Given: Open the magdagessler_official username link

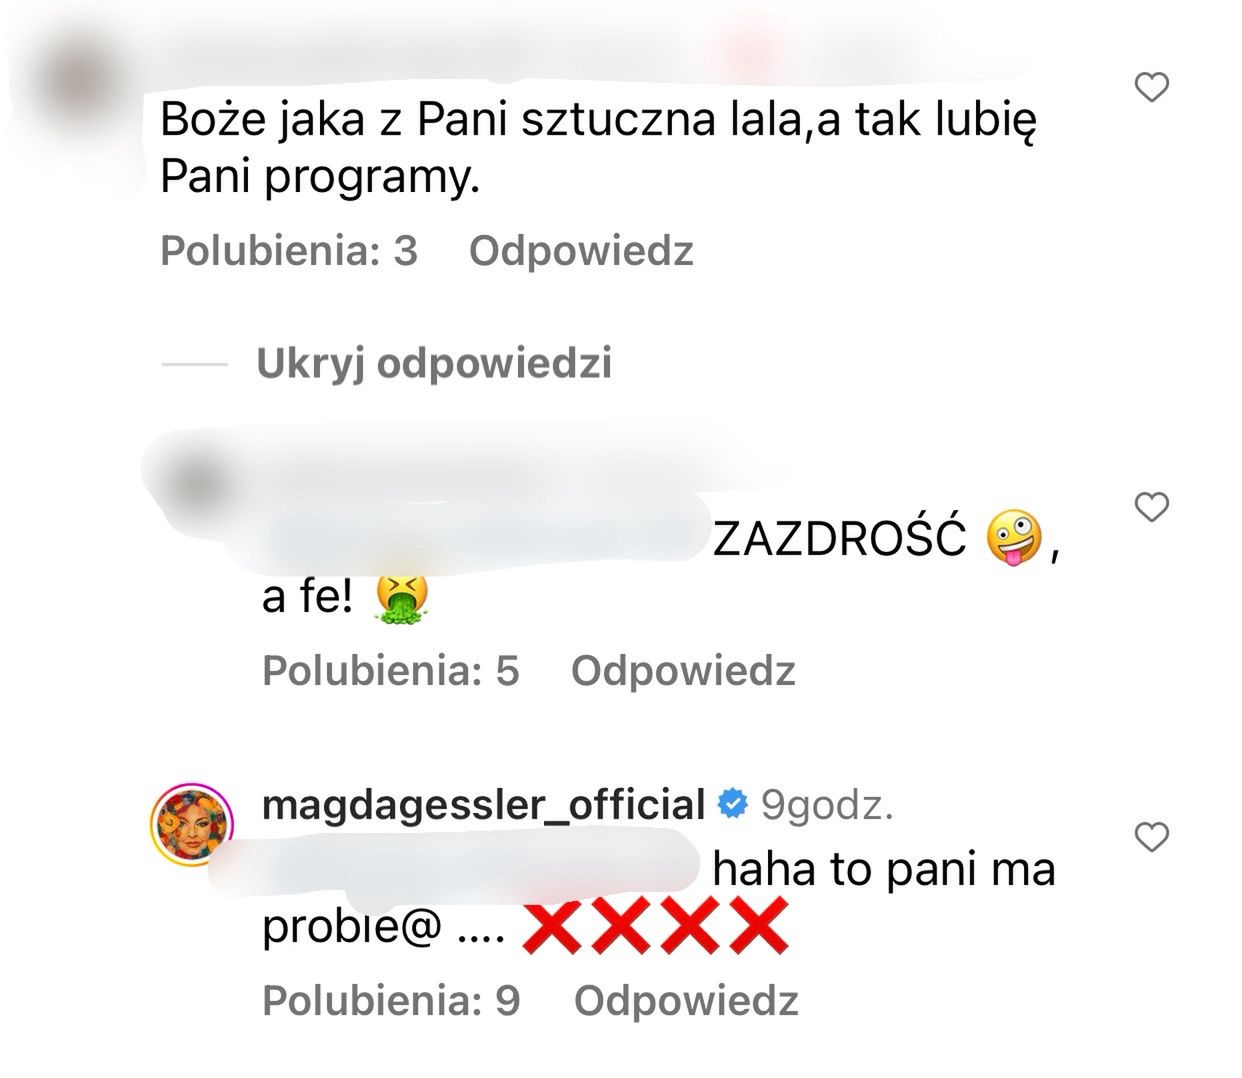Looking at the screenshot, I should click(484, 804).
